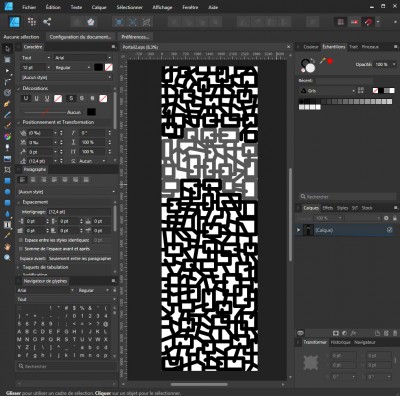
Task: Click Configuration du document button
Action: [80, 37]
